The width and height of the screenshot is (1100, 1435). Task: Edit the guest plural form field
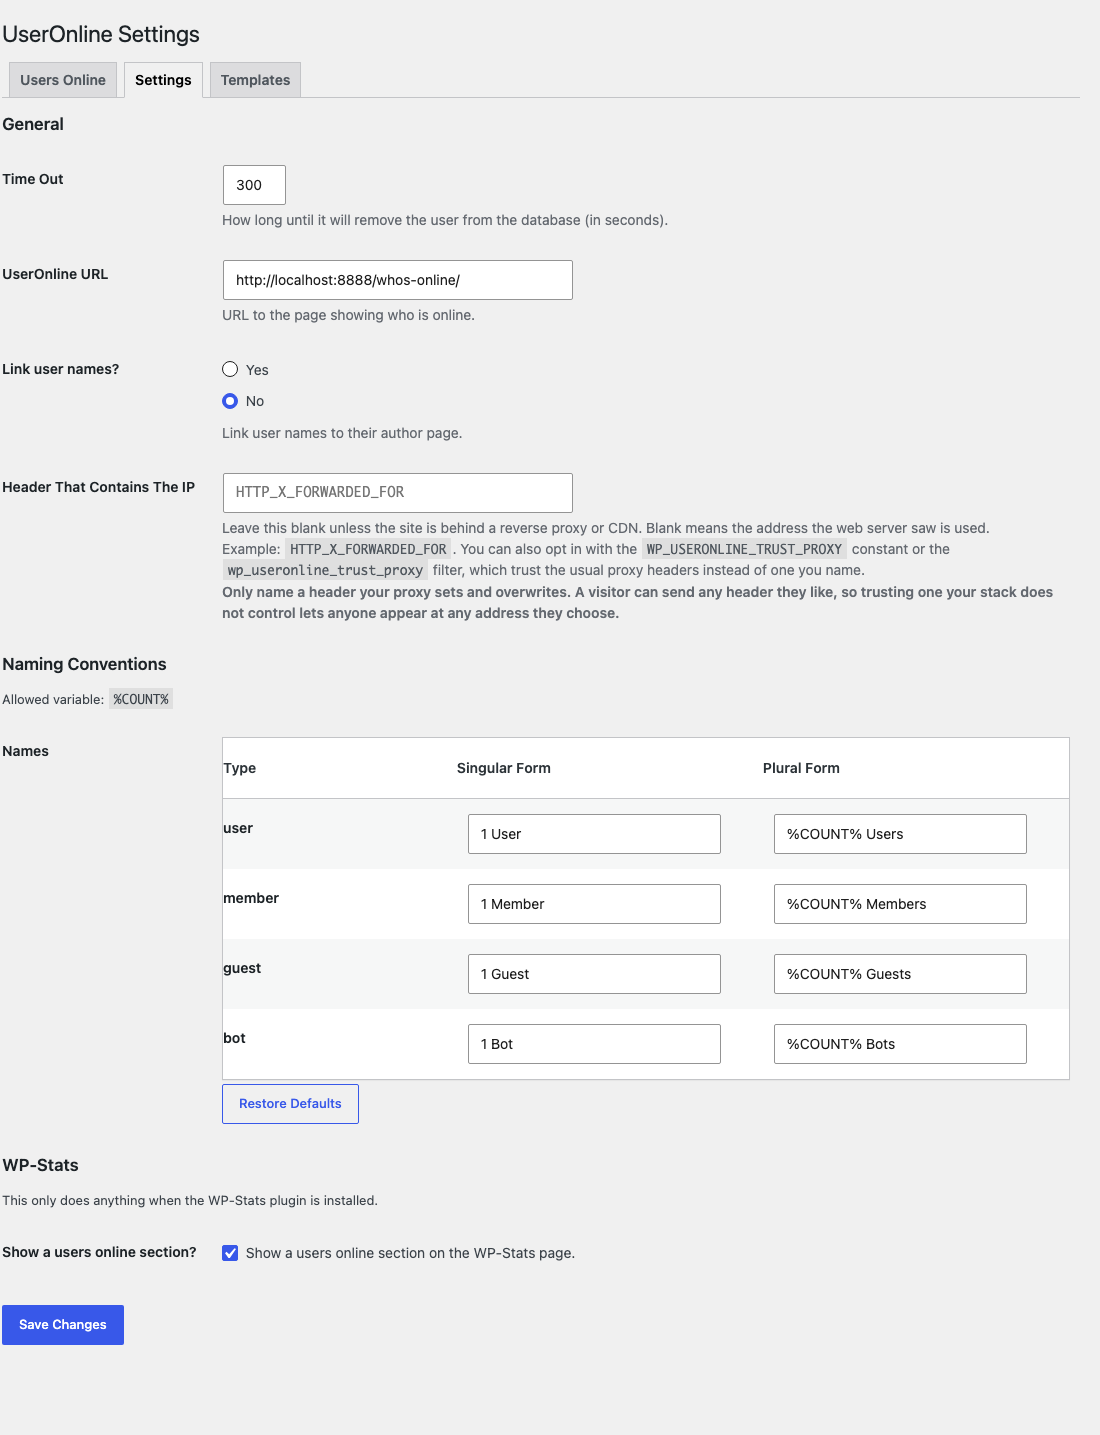click(900, 974)
